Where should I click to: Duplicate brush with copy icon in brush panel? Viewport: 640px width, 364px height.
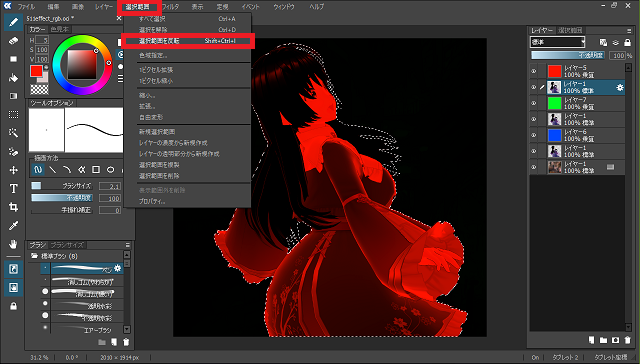114,342
